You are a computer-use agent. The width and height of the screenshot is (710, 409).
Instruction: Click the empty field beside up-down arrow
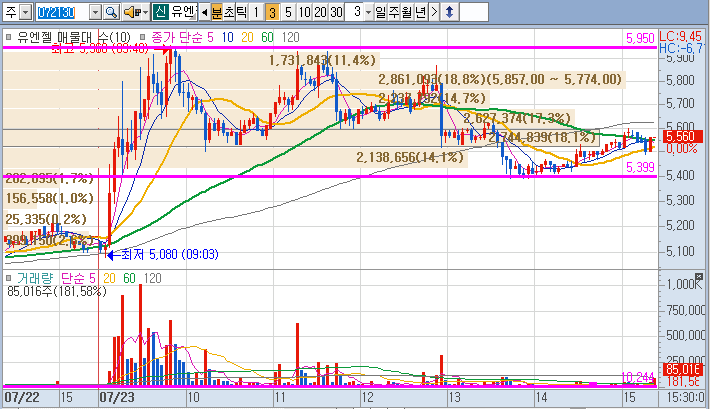pyautogui.click(x=474, y=12)
